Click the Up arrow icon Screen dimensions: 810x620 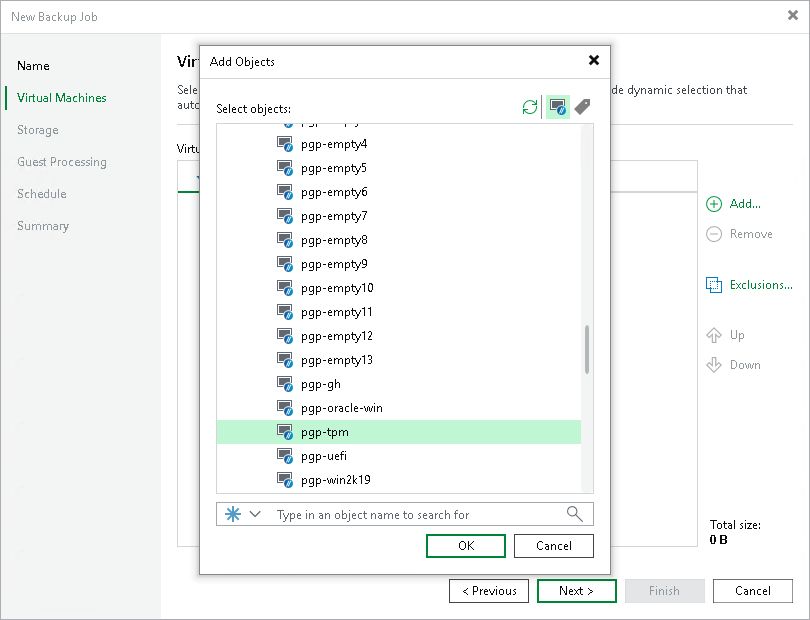point(714,335)
